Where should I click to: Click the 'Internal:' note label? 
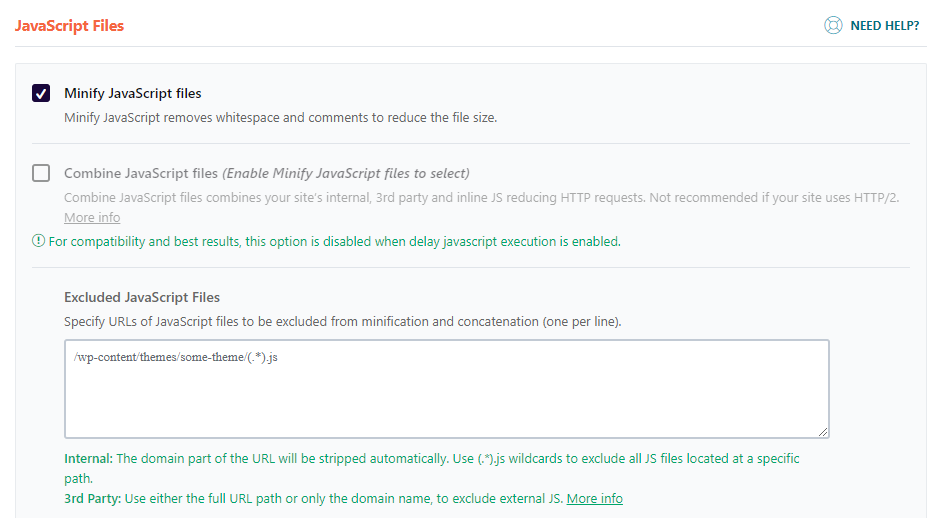coord(88,459)
